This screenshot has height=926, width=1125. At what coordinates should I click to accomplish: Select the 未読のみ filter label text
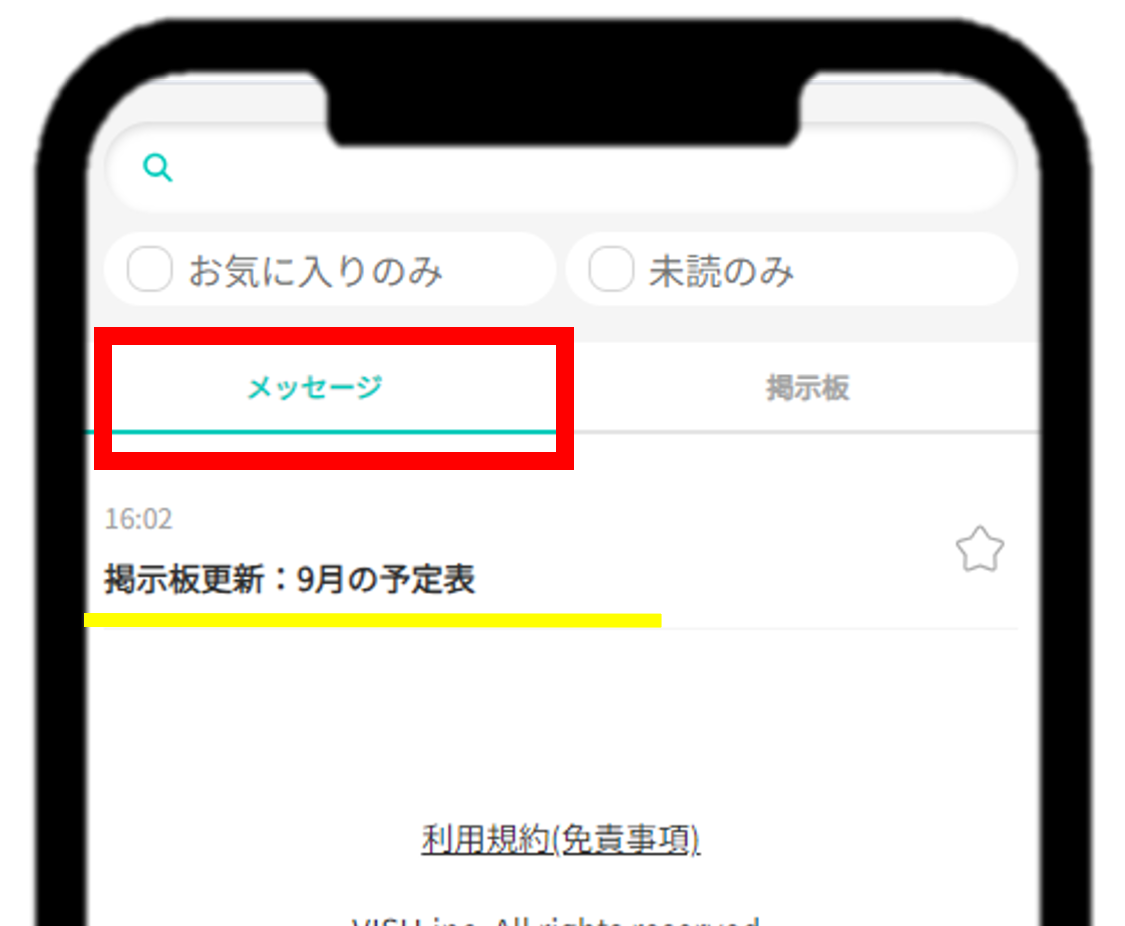pos(722,271)
